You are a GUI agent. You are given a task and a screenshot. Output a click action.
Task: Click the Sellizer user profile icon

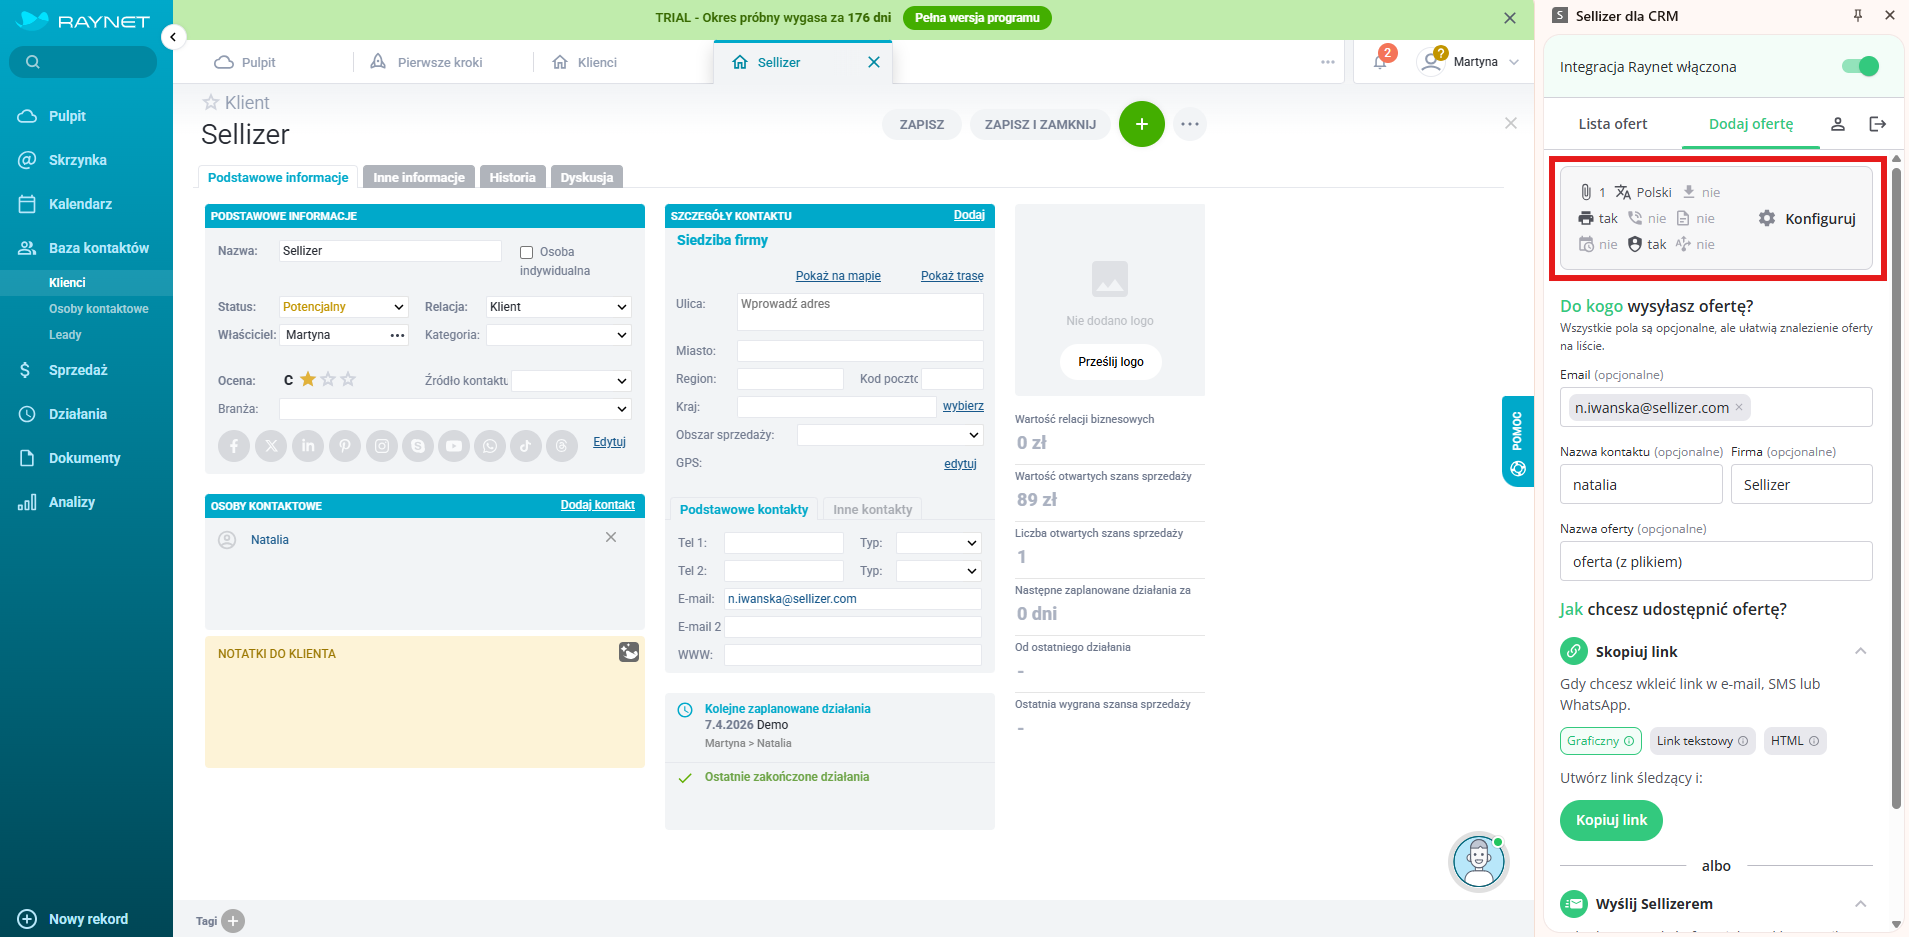coord(1837,124)
